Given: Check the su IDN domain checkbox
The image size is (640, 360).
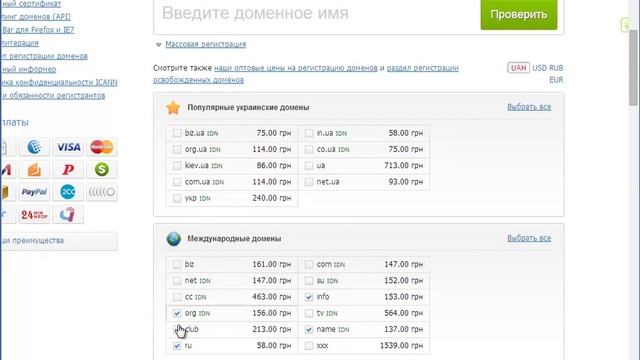Looking at the screenshot, I should (309, 281).
